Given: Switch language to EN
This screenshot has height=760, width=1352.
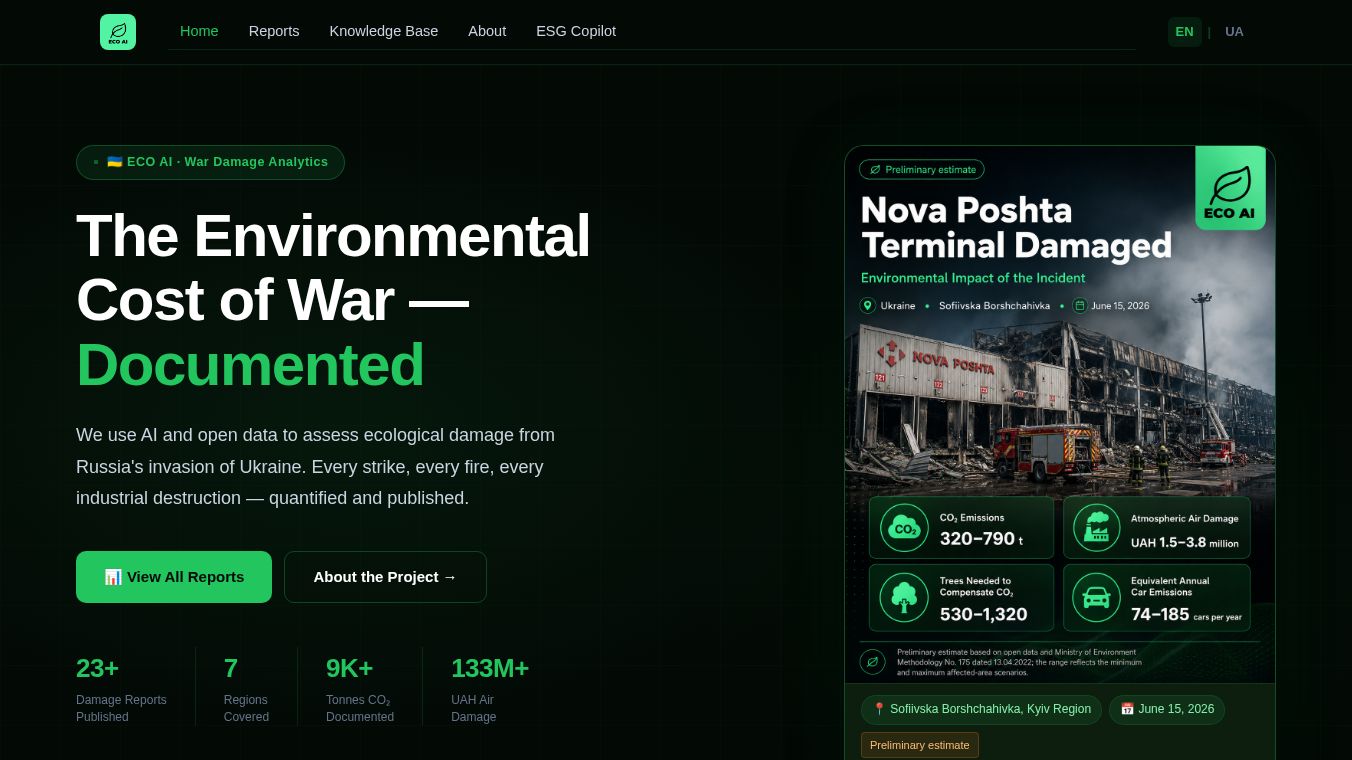Looking at the screenshot, I should 1184,32.
